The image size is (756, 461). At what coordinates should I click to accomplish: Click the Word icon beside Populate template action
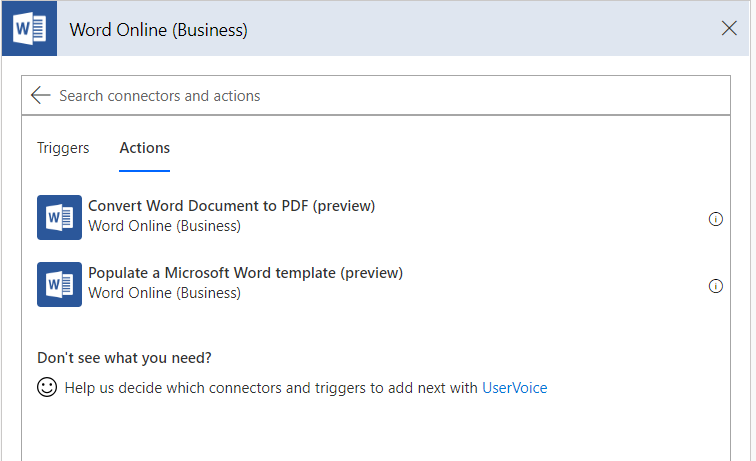click(59, 285)
